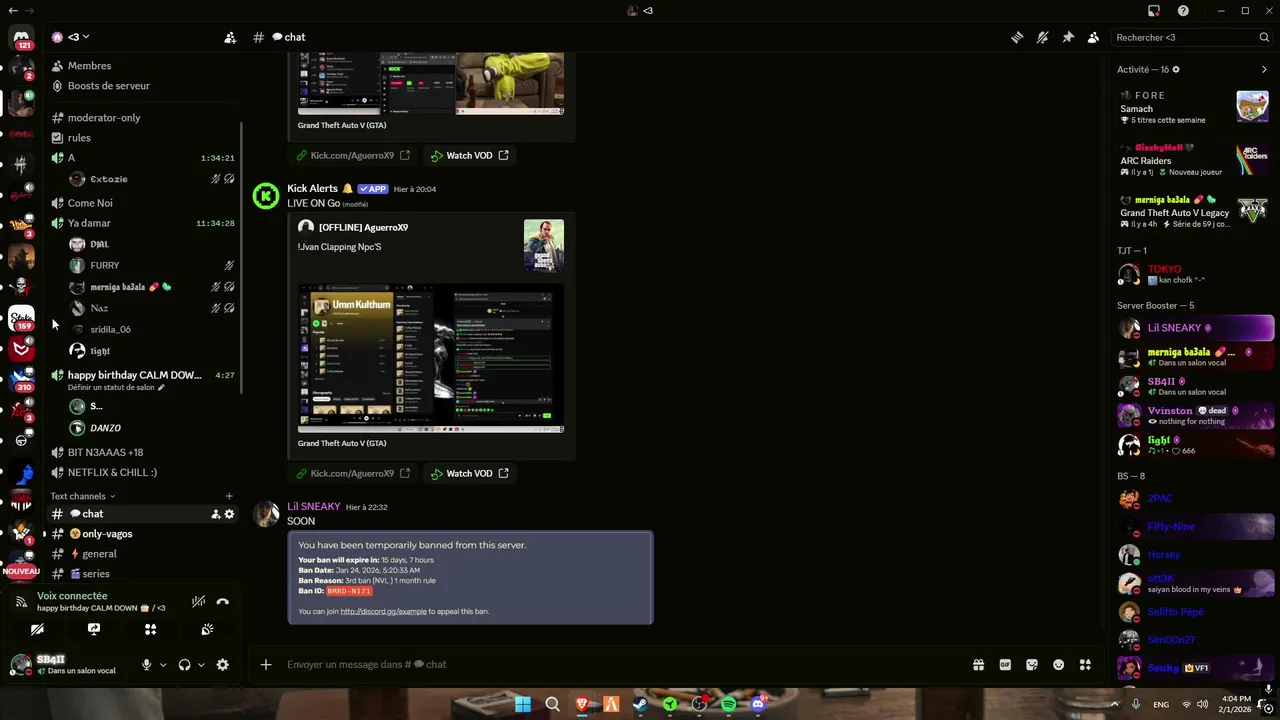Click plus button to attach a file

click(x=266, y=664)
